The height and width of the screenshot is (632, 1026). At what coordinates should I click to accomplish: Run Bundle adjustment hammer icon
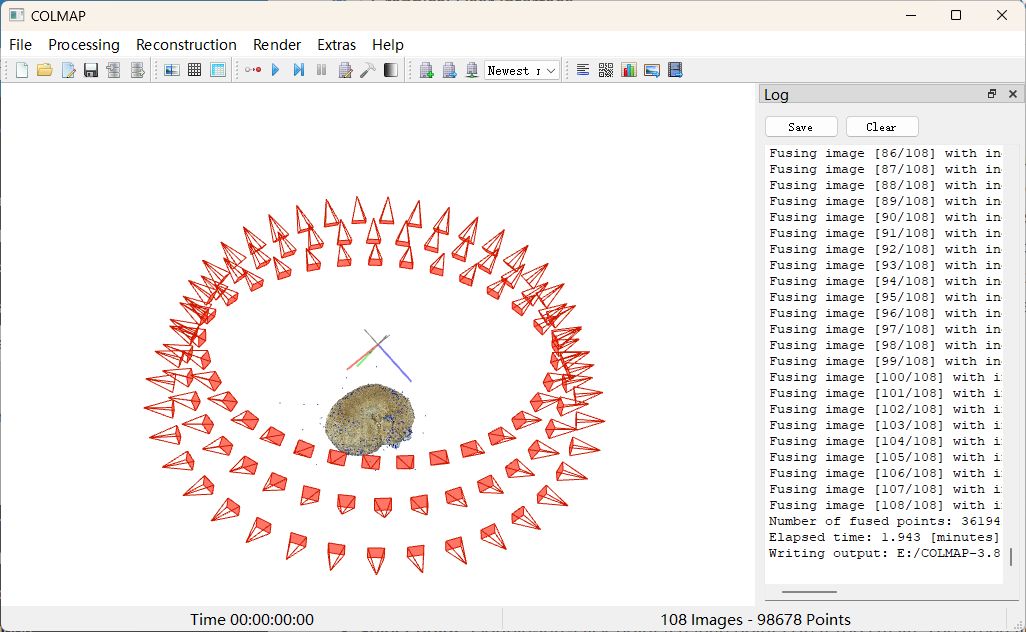(368, 70)
